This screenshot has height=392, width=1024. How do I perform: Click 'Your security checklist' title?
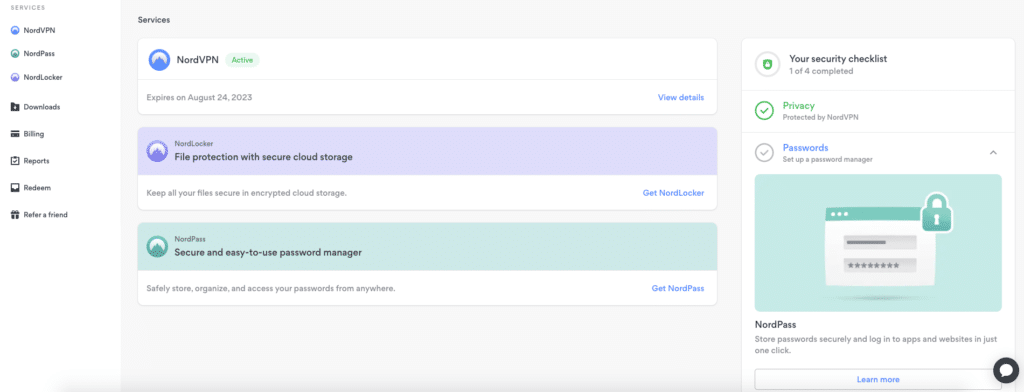pos(838,59)
